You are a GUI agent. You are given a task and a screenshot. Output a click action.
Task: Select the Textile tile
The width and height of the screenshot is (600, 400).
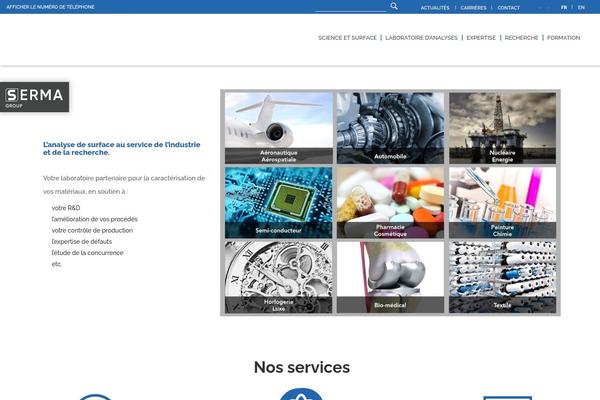tap(502, 277)
